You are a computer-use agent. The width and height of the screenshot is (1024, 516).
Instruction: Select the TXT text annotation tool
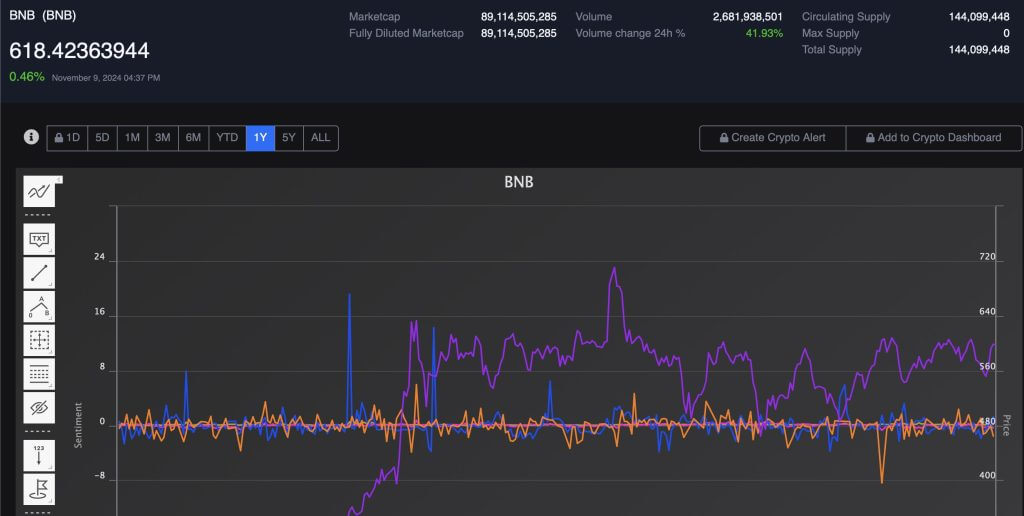(x=39, y=239)
